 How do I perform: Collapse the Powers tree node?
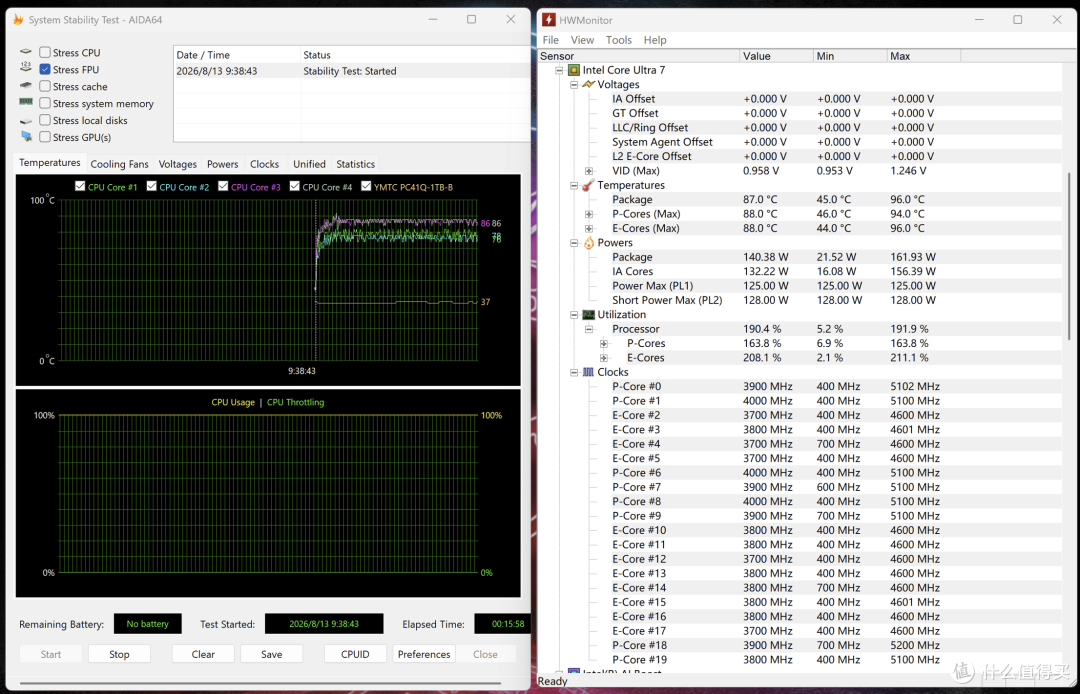(574, 243)
